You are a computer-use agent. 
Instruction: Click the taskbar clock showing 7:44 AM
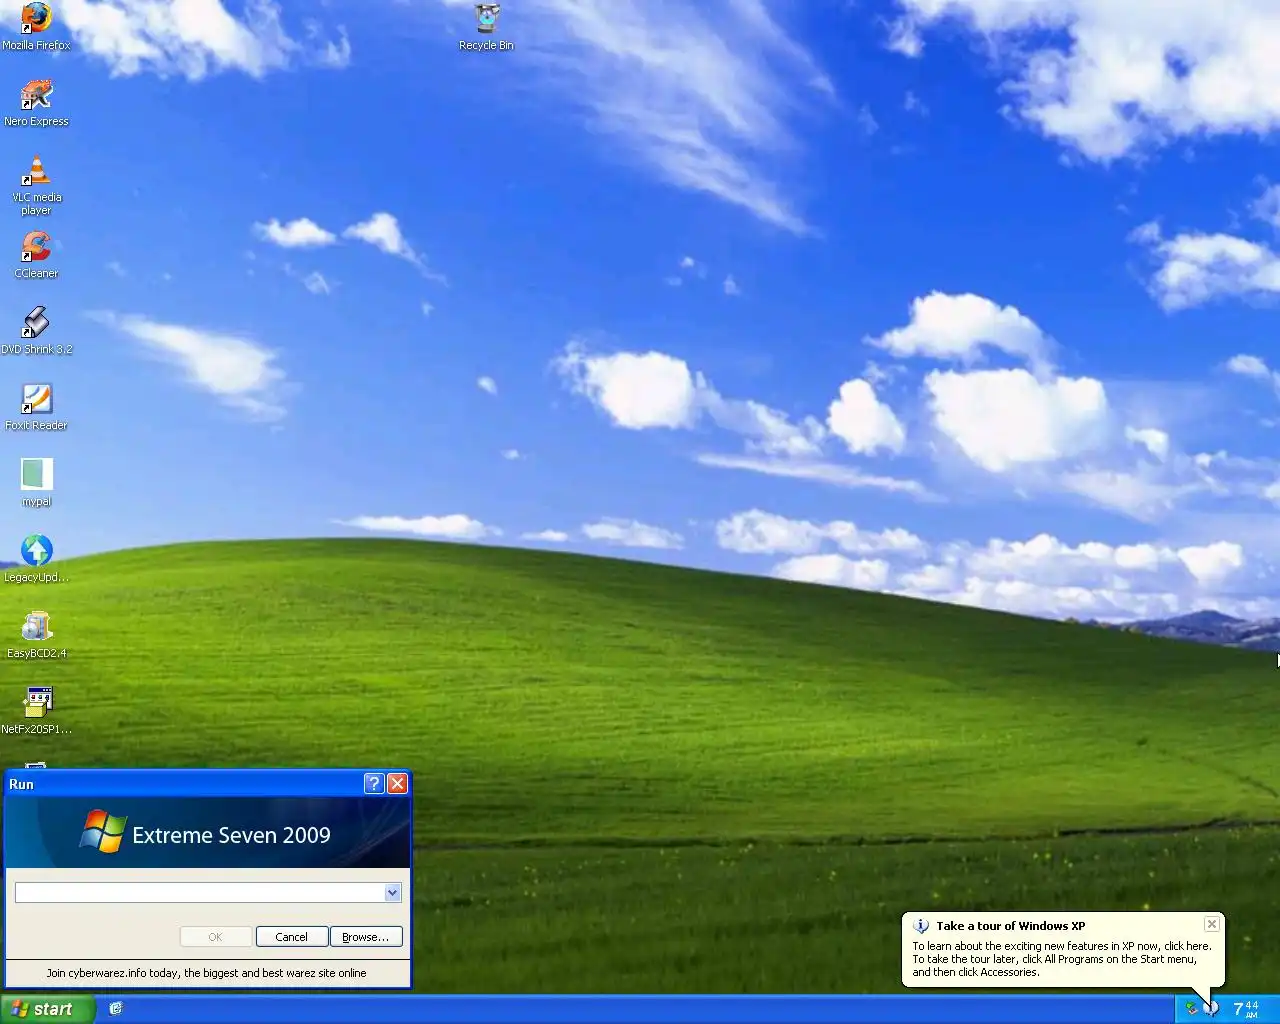(x=1246, y=1009)
